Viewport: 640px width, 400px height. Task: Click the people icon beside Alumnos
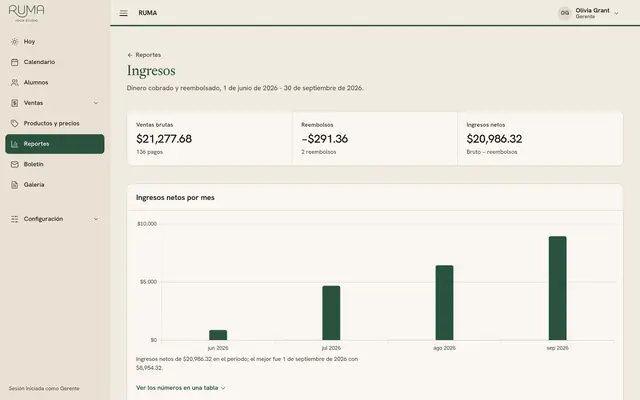pyautogui.click(x=15, y=82)
